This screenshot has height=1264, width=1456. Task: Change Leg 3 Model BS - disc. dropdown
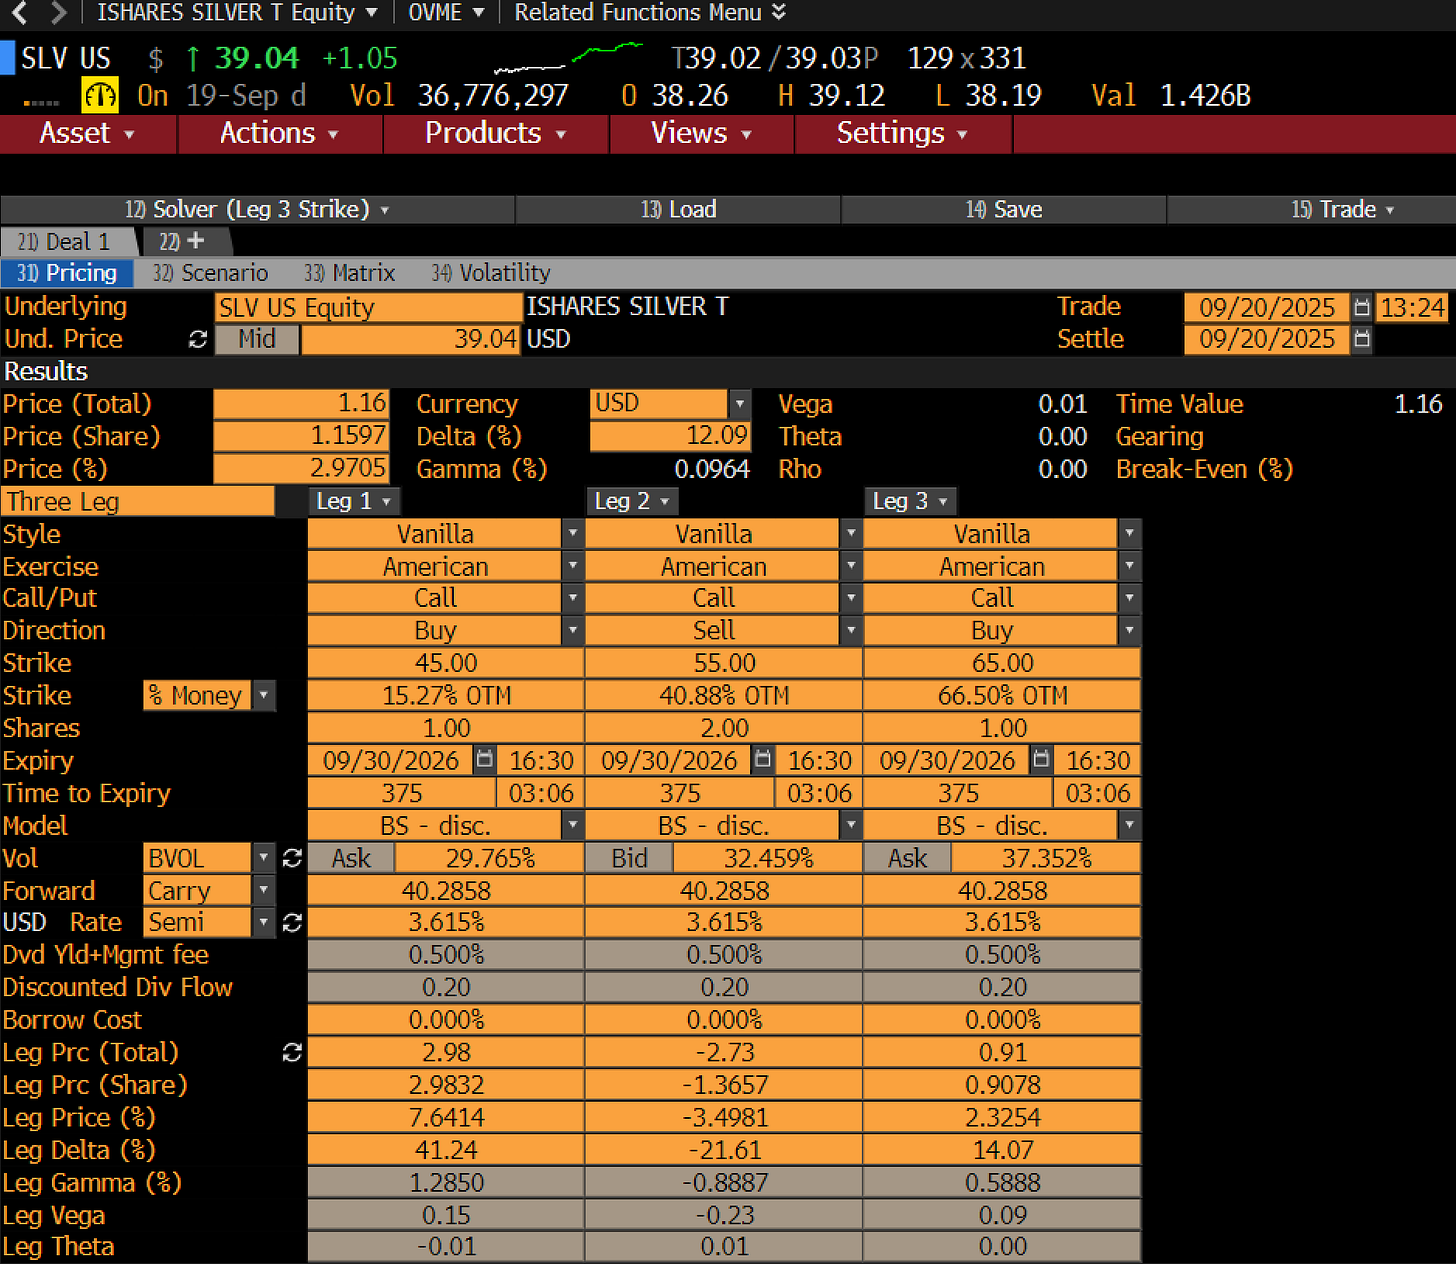(x=1129, y=826)
